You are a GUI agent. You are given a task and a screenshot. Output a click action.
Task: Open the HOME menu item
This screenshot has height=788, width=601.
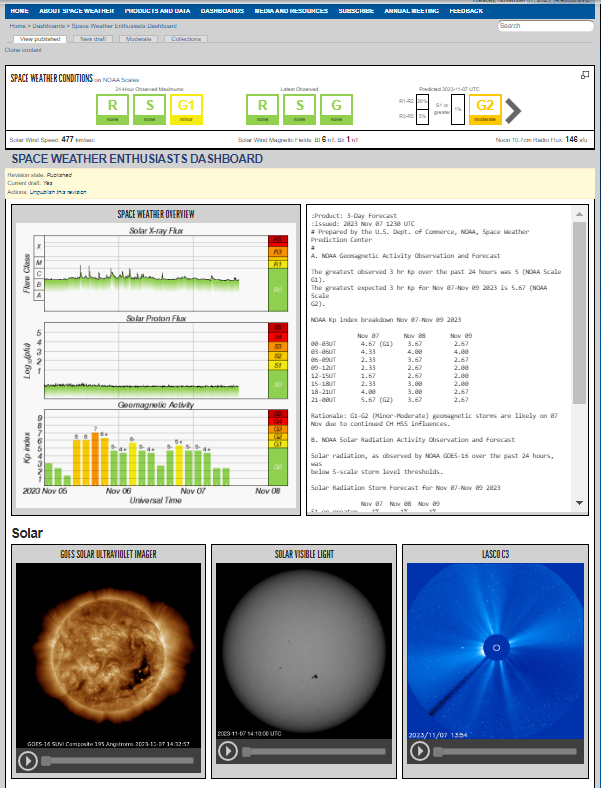tap(20, 11)
